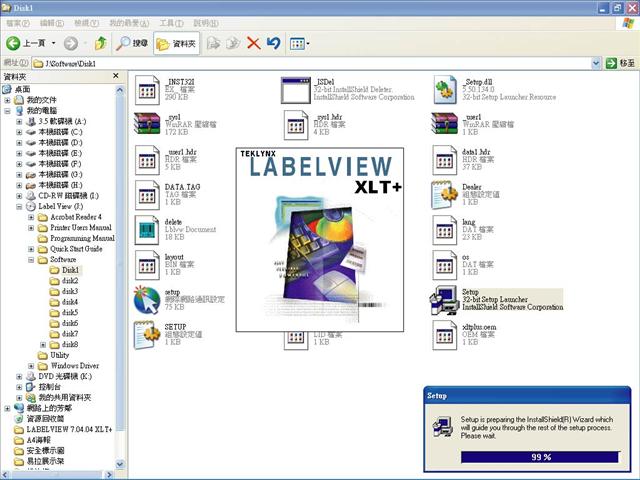Click the tree scroll-down arrow
The image size is (640, 480).
click(x=120, y=464)
